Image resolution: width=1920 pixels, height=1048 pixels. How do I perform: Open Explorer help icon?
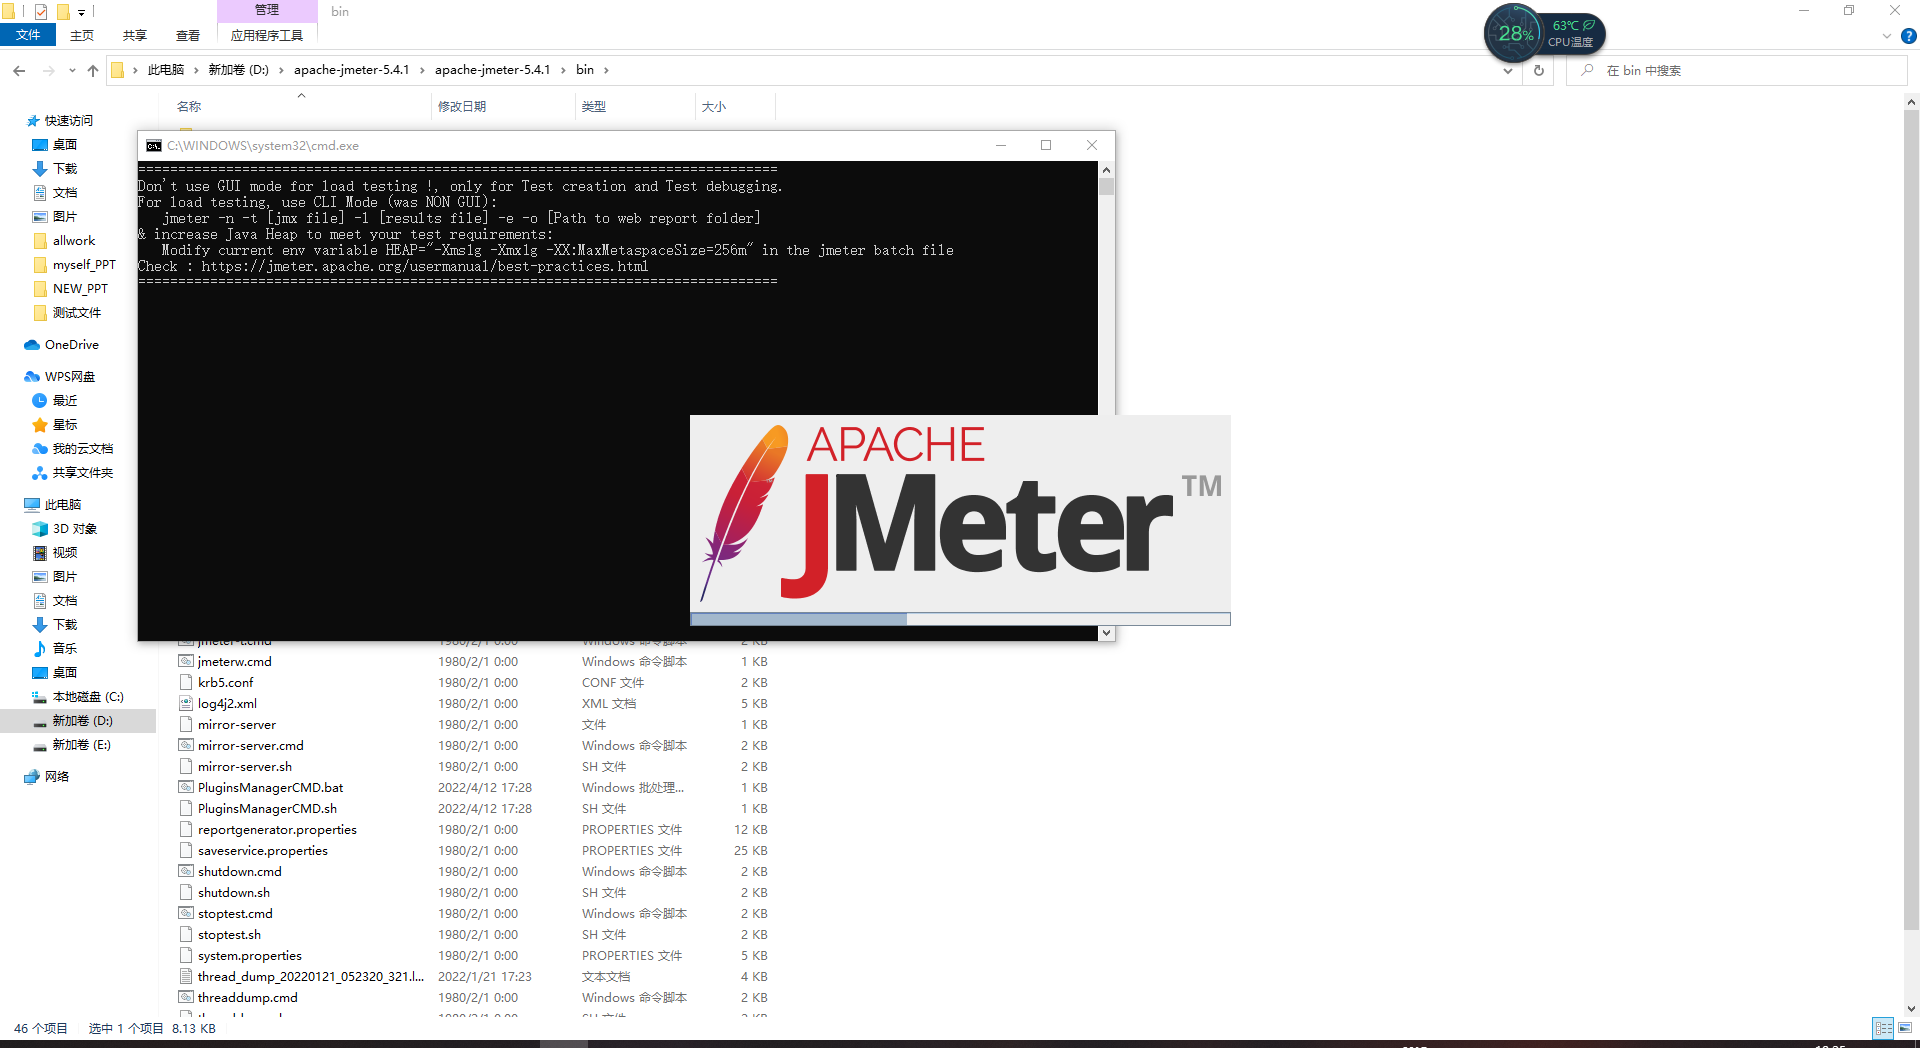pyautogui.click(x=1908, y=36)
